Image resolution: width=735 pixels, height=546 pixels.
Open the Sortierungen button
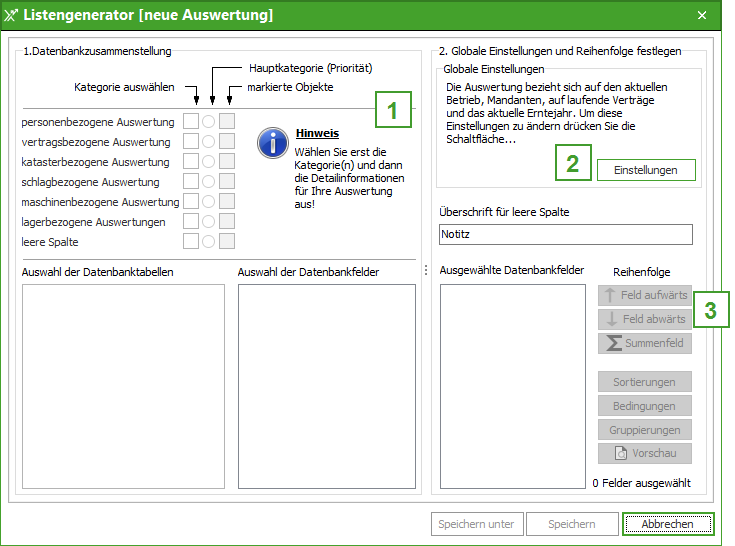645,382
